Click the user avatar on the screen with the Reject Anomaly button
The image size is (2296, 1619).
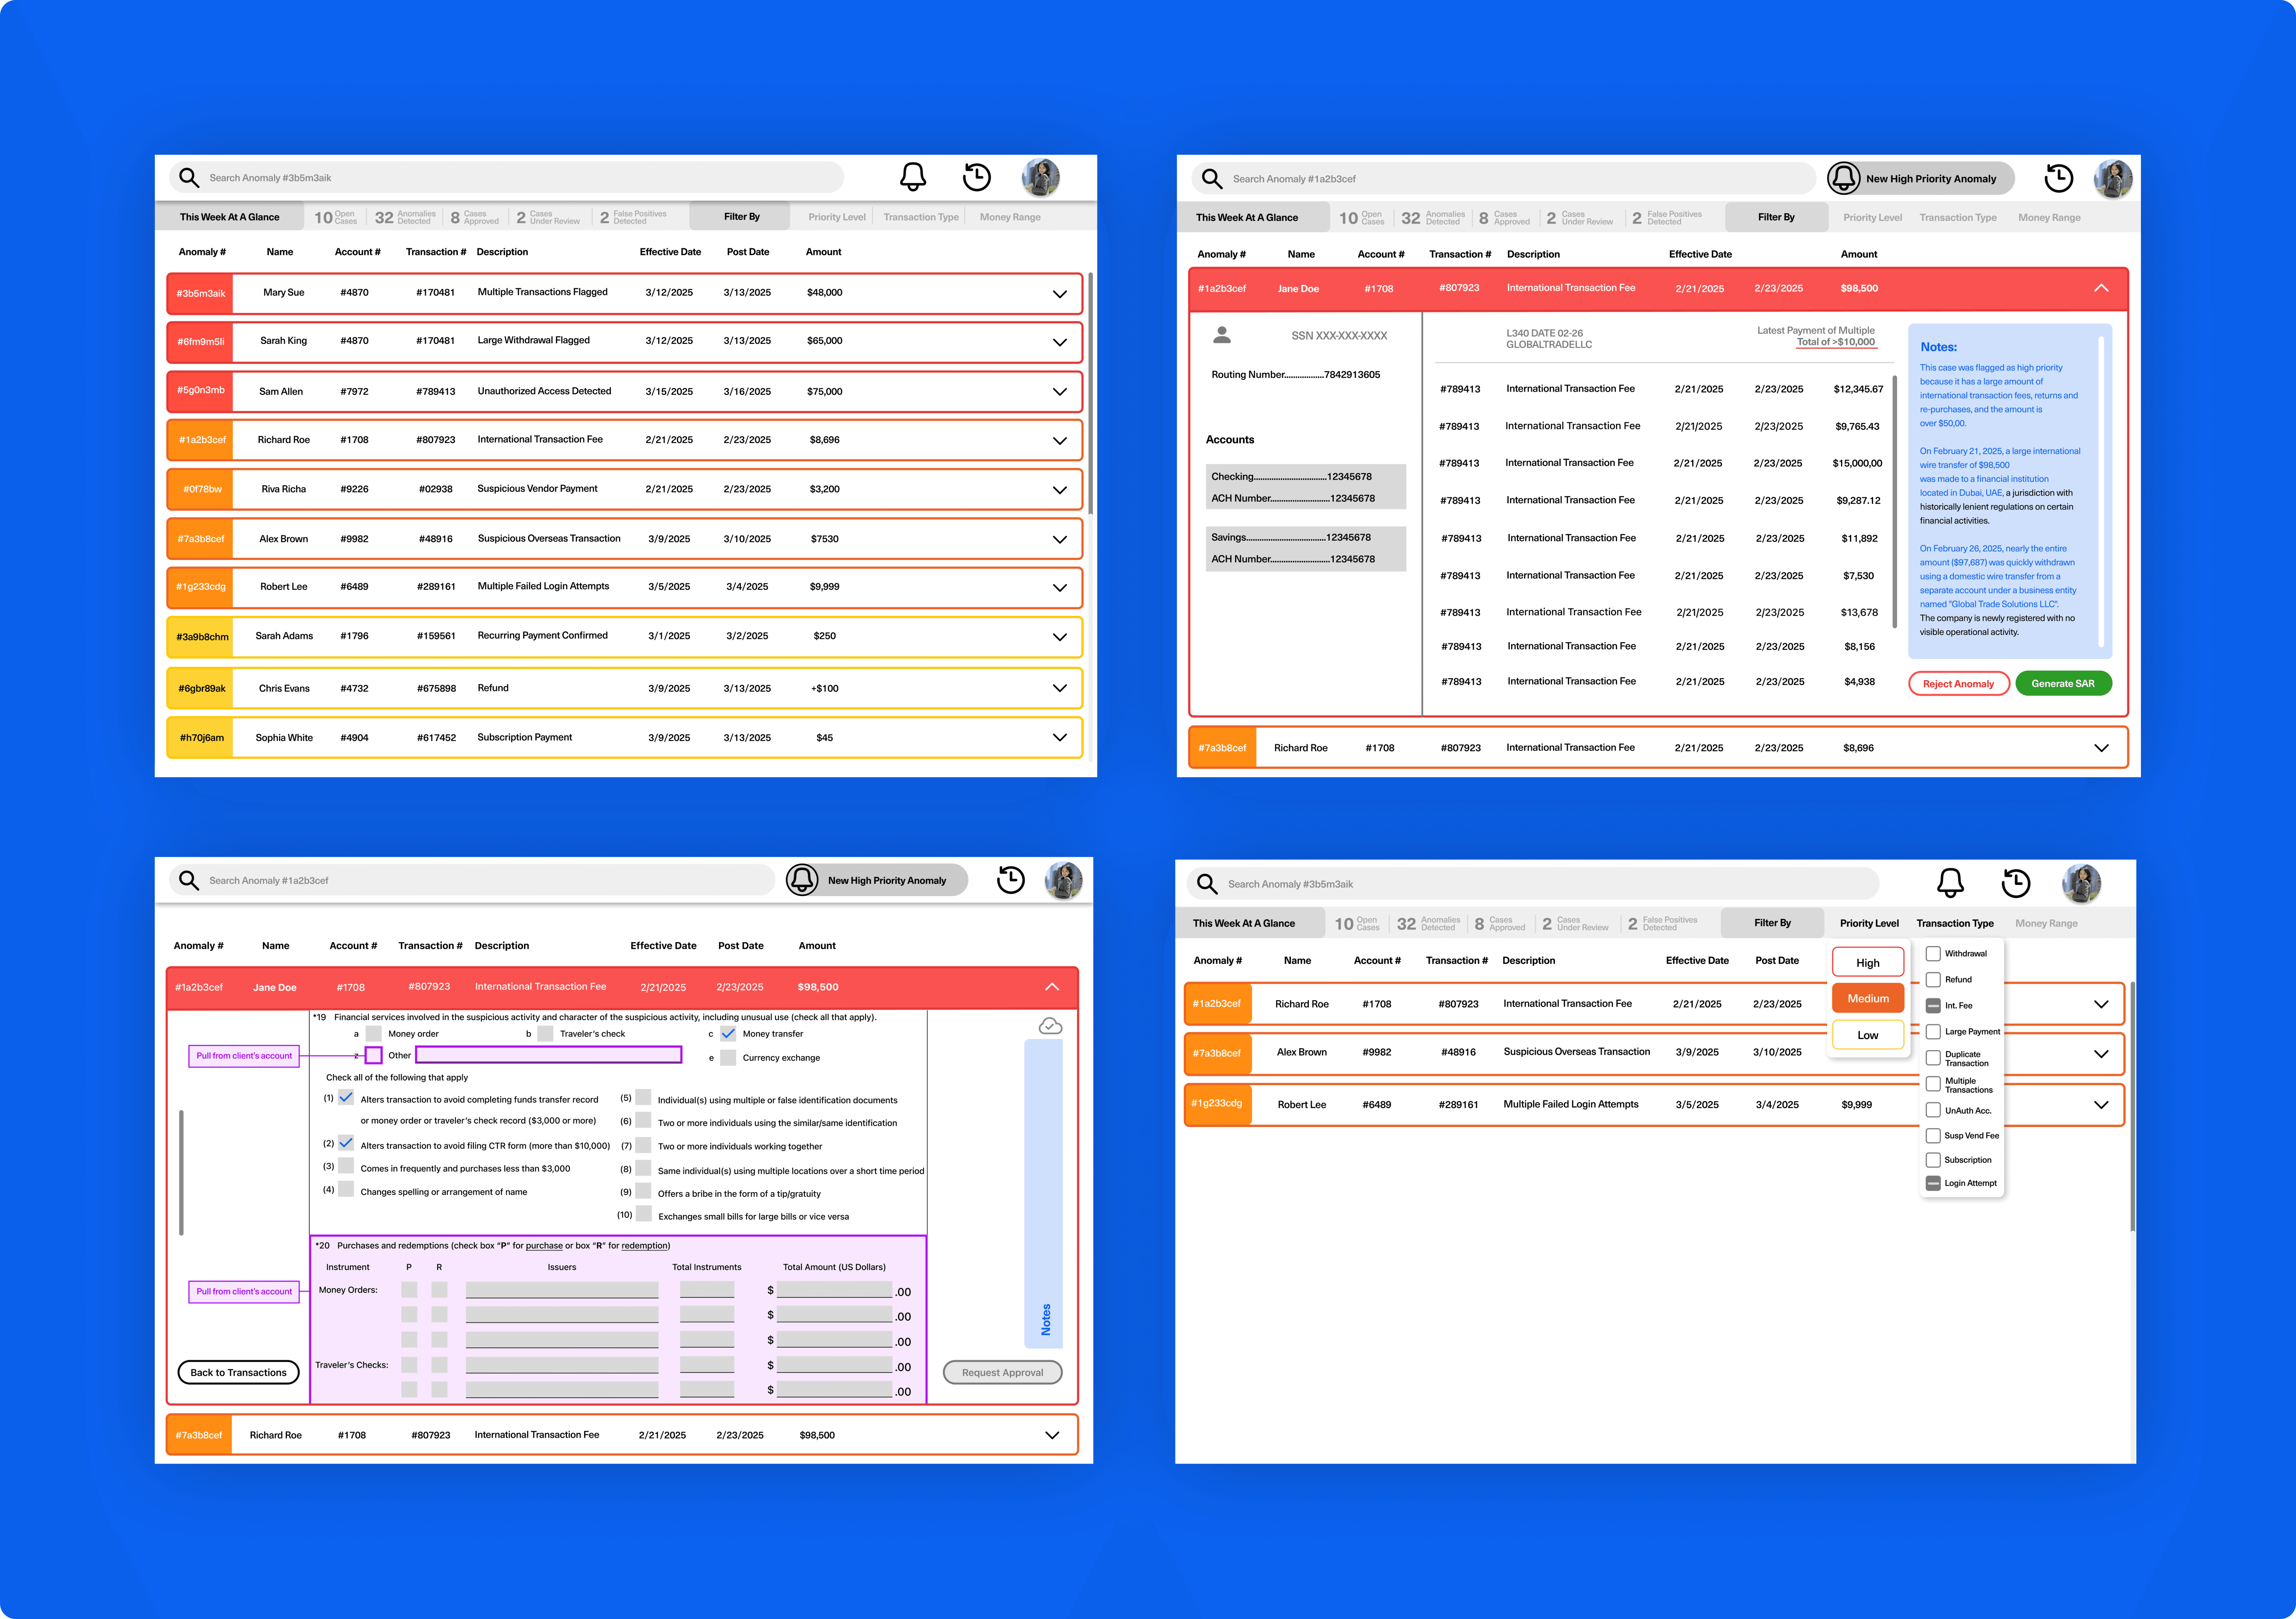pos(2113,179)
